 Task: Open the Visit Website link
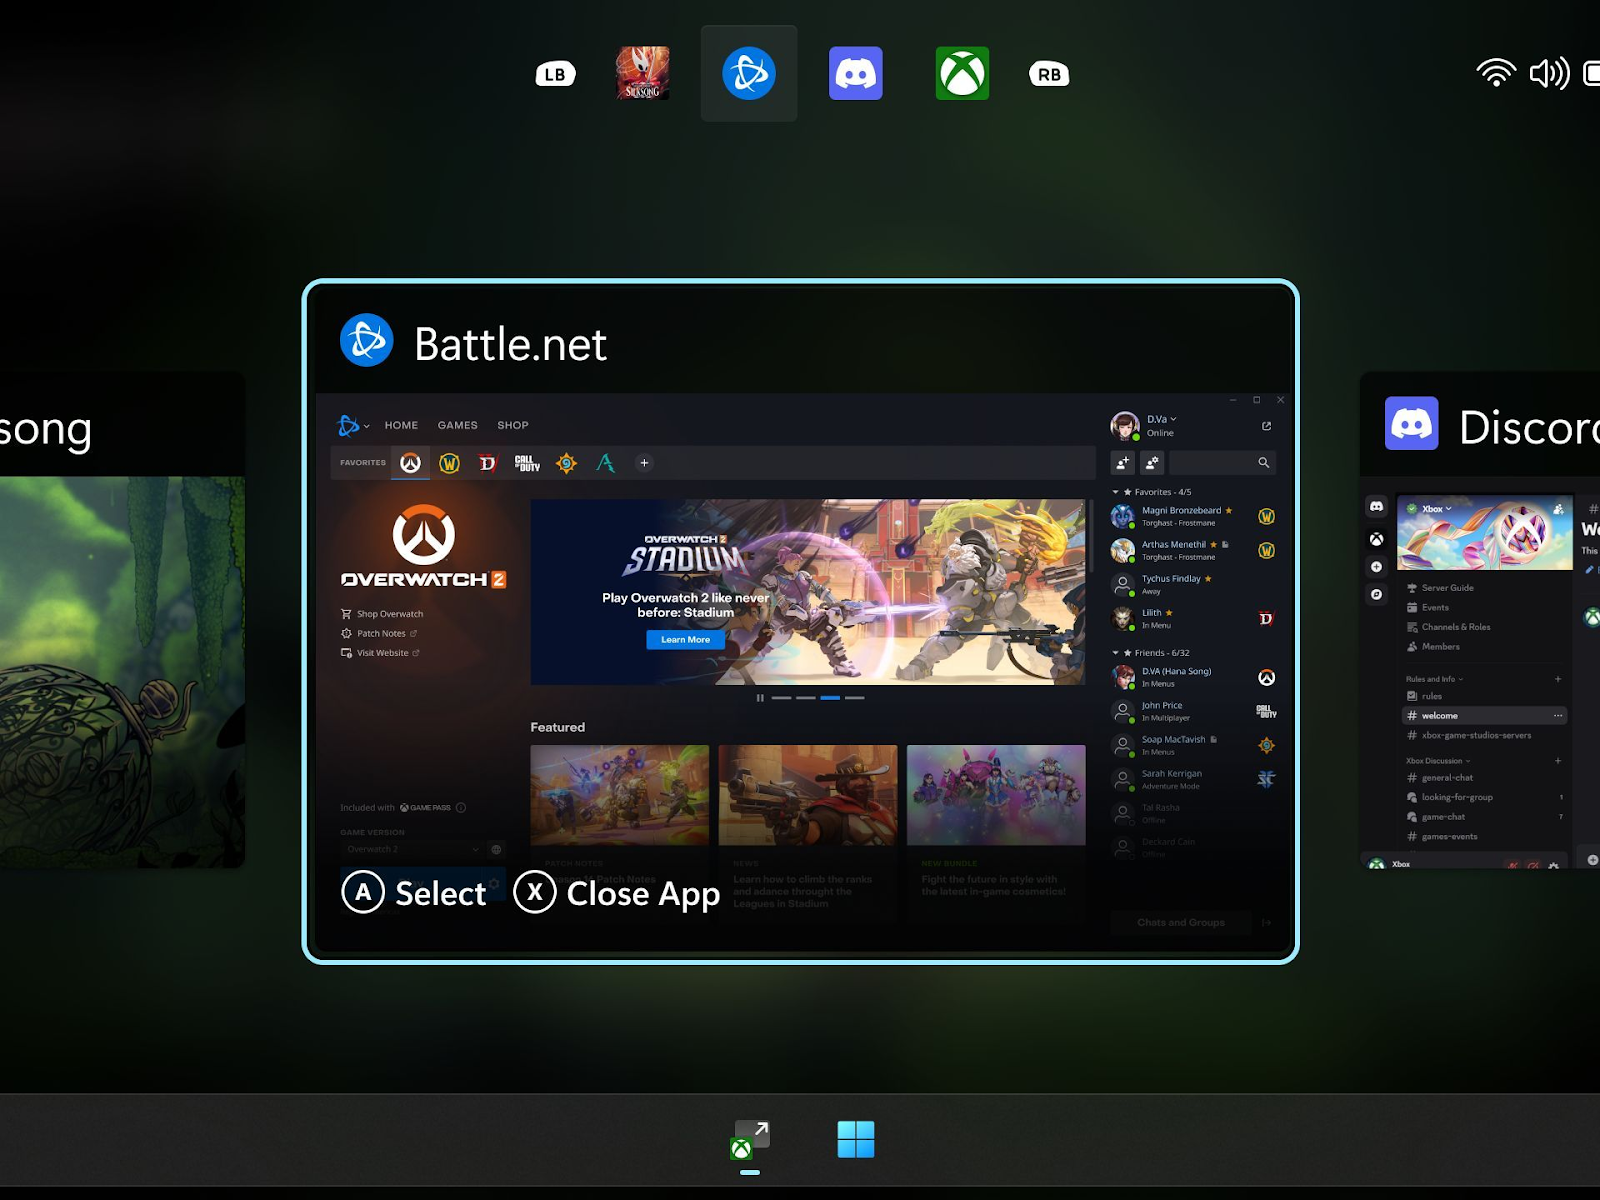[x=380, y=653]
